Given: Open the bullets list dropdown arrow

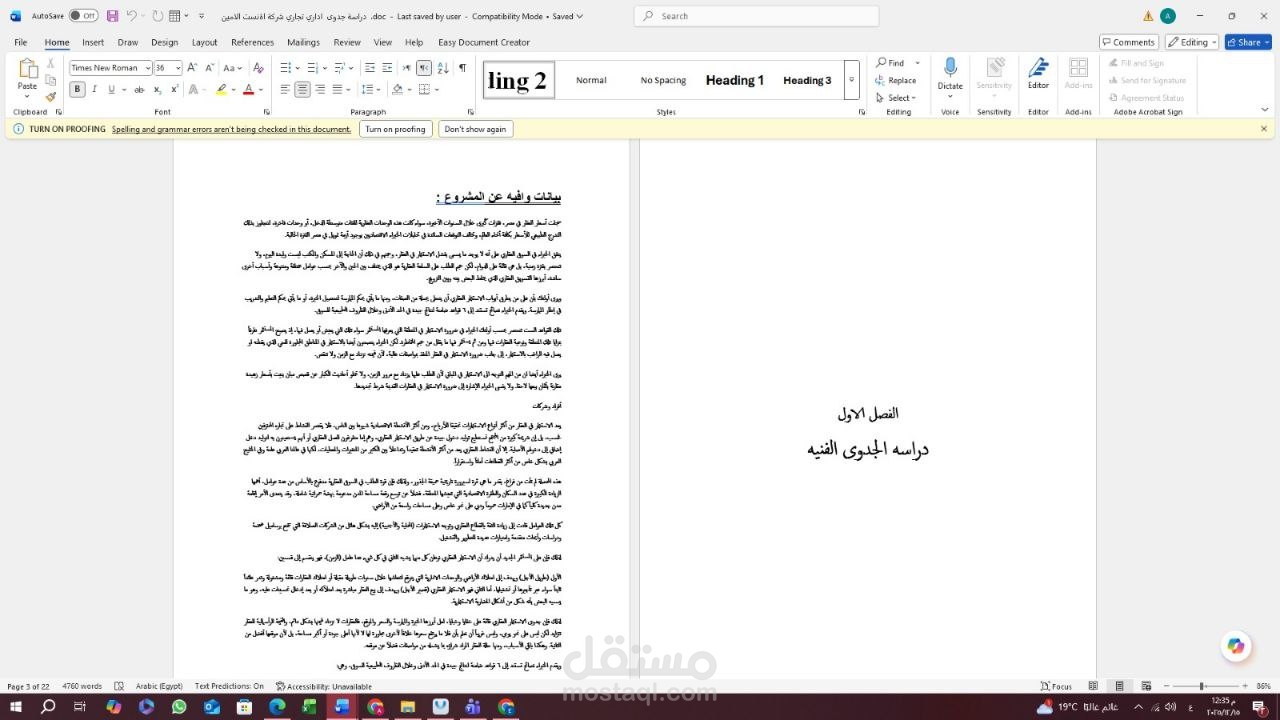Looking at the screenshot, I should pos(298,68).
